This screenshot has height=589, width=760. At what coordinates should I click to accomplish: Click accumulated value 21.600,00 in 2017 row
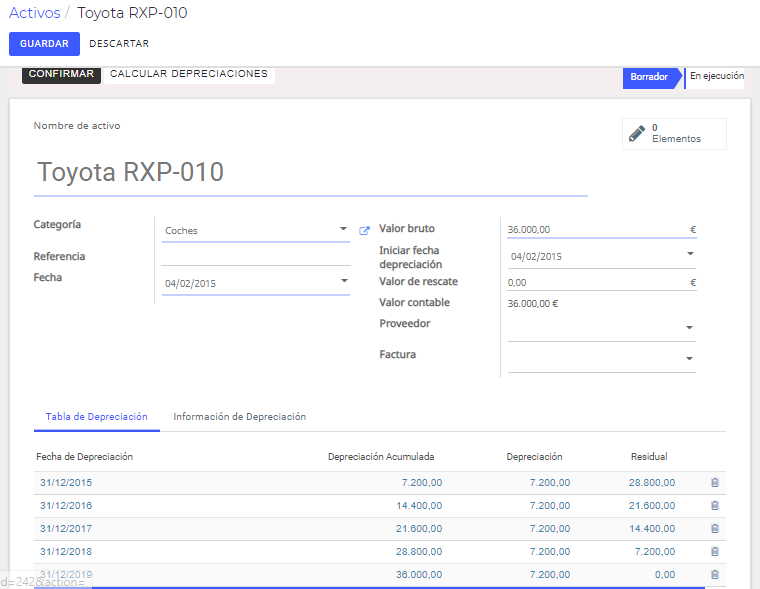[419, 528]
